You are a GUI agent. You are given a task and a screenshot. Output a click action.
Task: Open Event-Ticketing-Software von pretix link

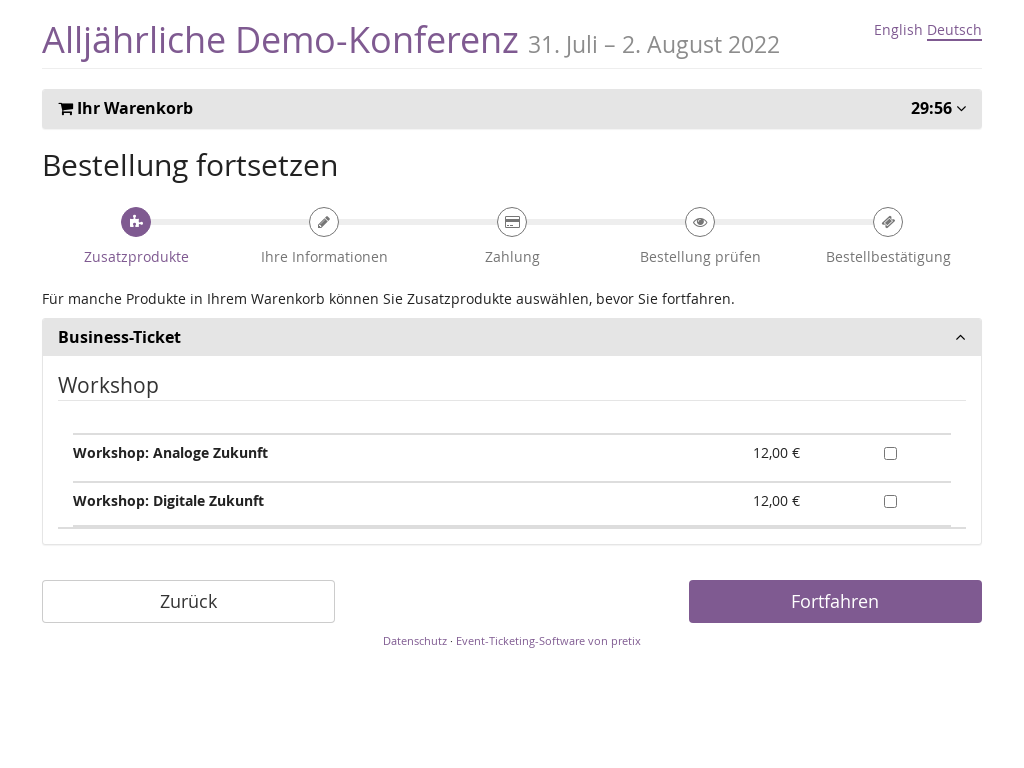pyautogui.click(x=548, y=641)
